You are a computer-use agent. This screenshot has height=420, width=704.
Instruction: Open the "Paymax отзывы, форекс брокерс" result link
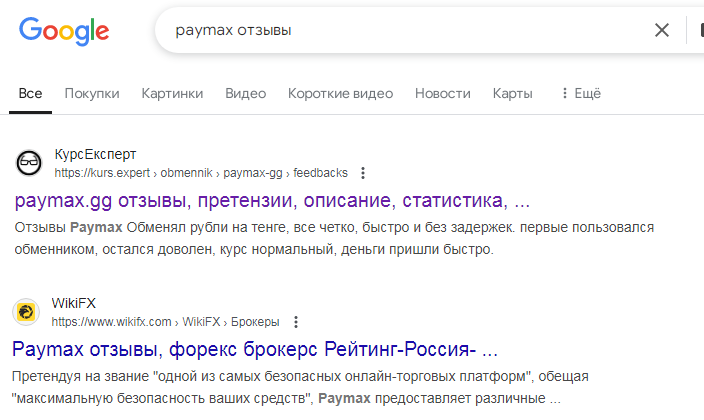(x=255, y=349)
